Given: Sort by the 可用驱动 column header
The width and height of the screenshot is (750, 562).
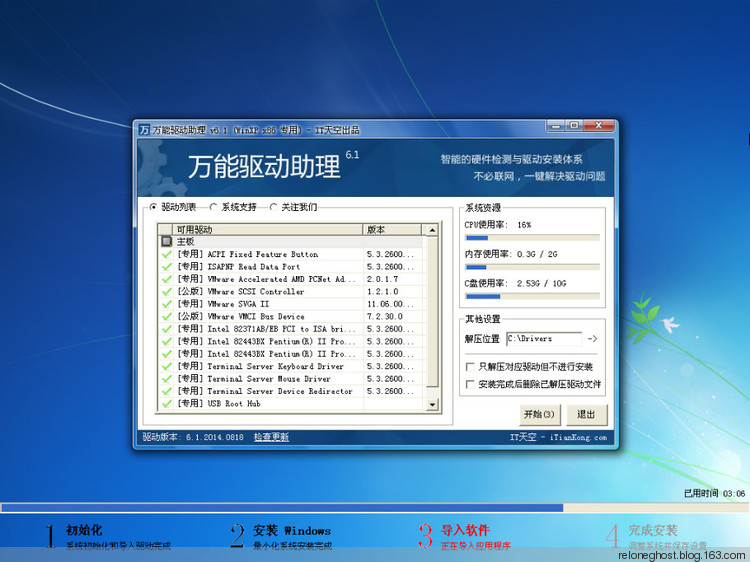Looking at the screenshot, I should 267,230.
